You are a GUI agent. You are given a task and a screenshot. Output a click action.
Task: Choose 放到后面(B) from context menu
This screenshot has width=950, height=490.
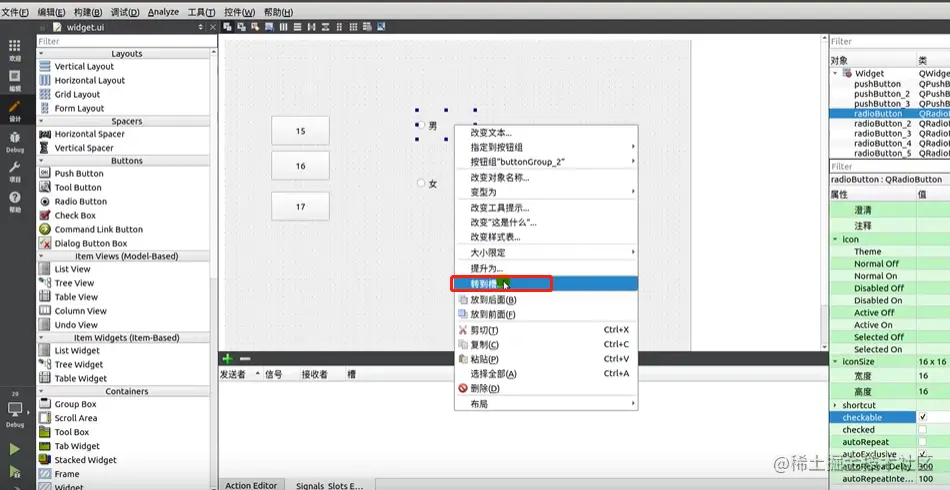click(546, 300)
